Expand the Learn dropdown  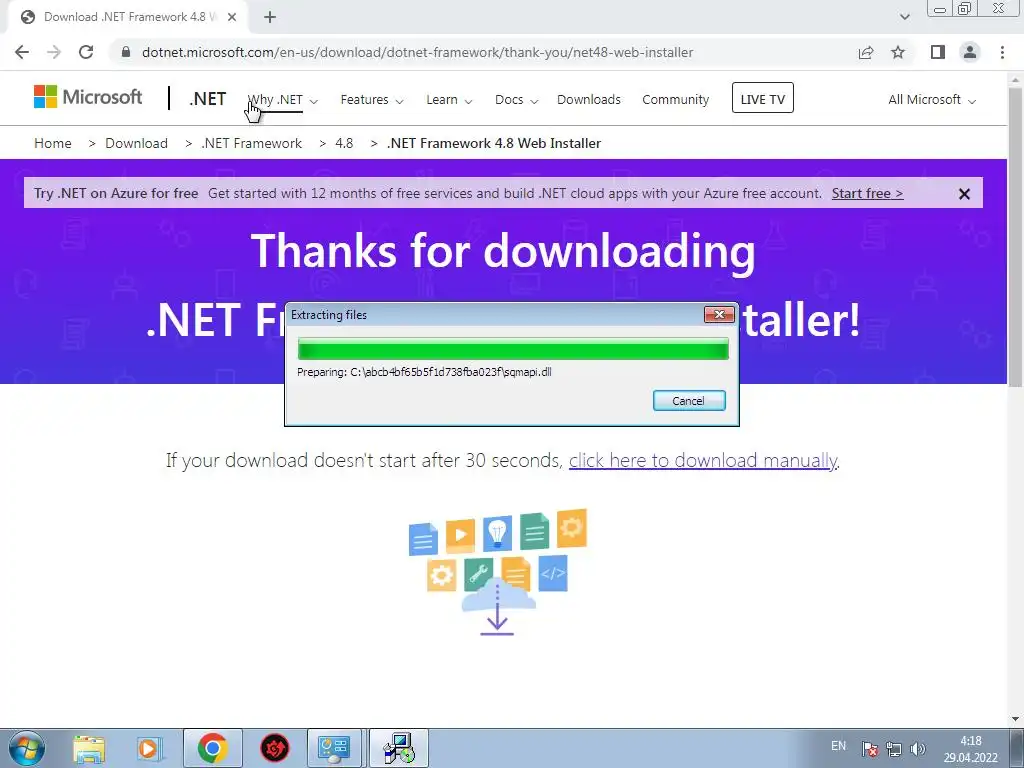pyautogui.click(x=449, y=100)
